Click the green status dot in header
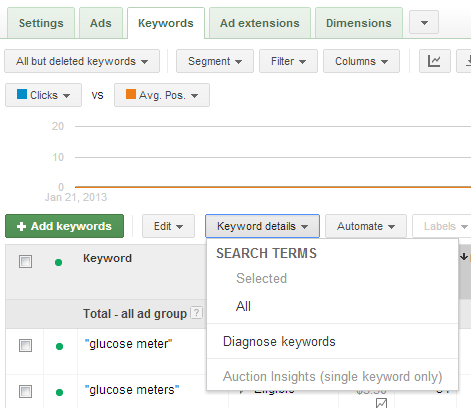The height and width of the screenshot is (408, 471). tap(58, 263)
